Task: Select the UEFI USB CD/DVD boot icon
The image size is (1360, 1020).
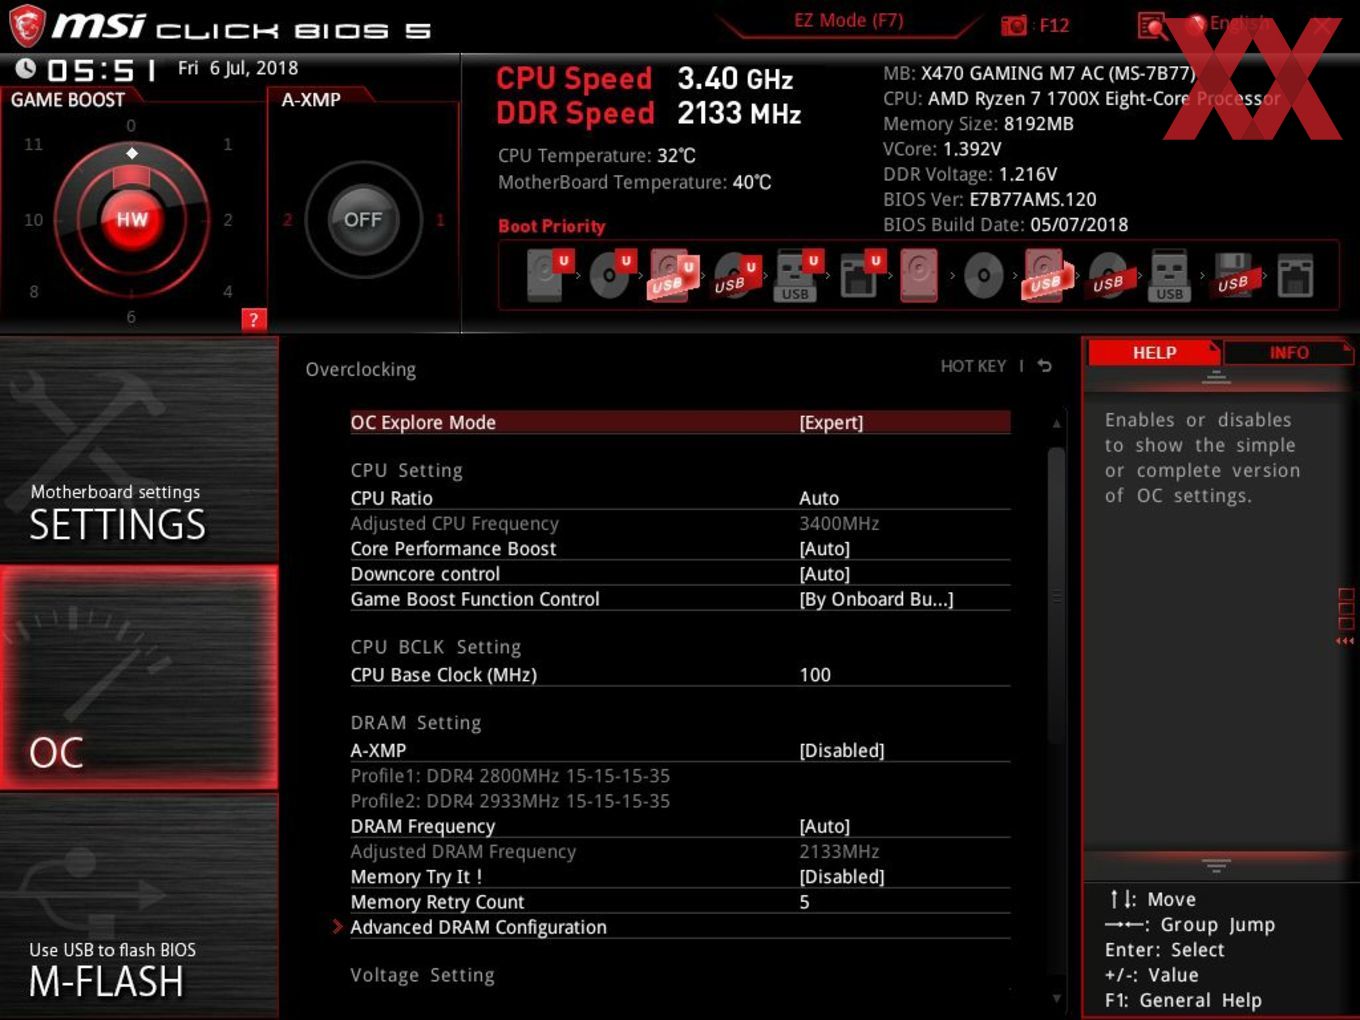Action: point(735,275)
